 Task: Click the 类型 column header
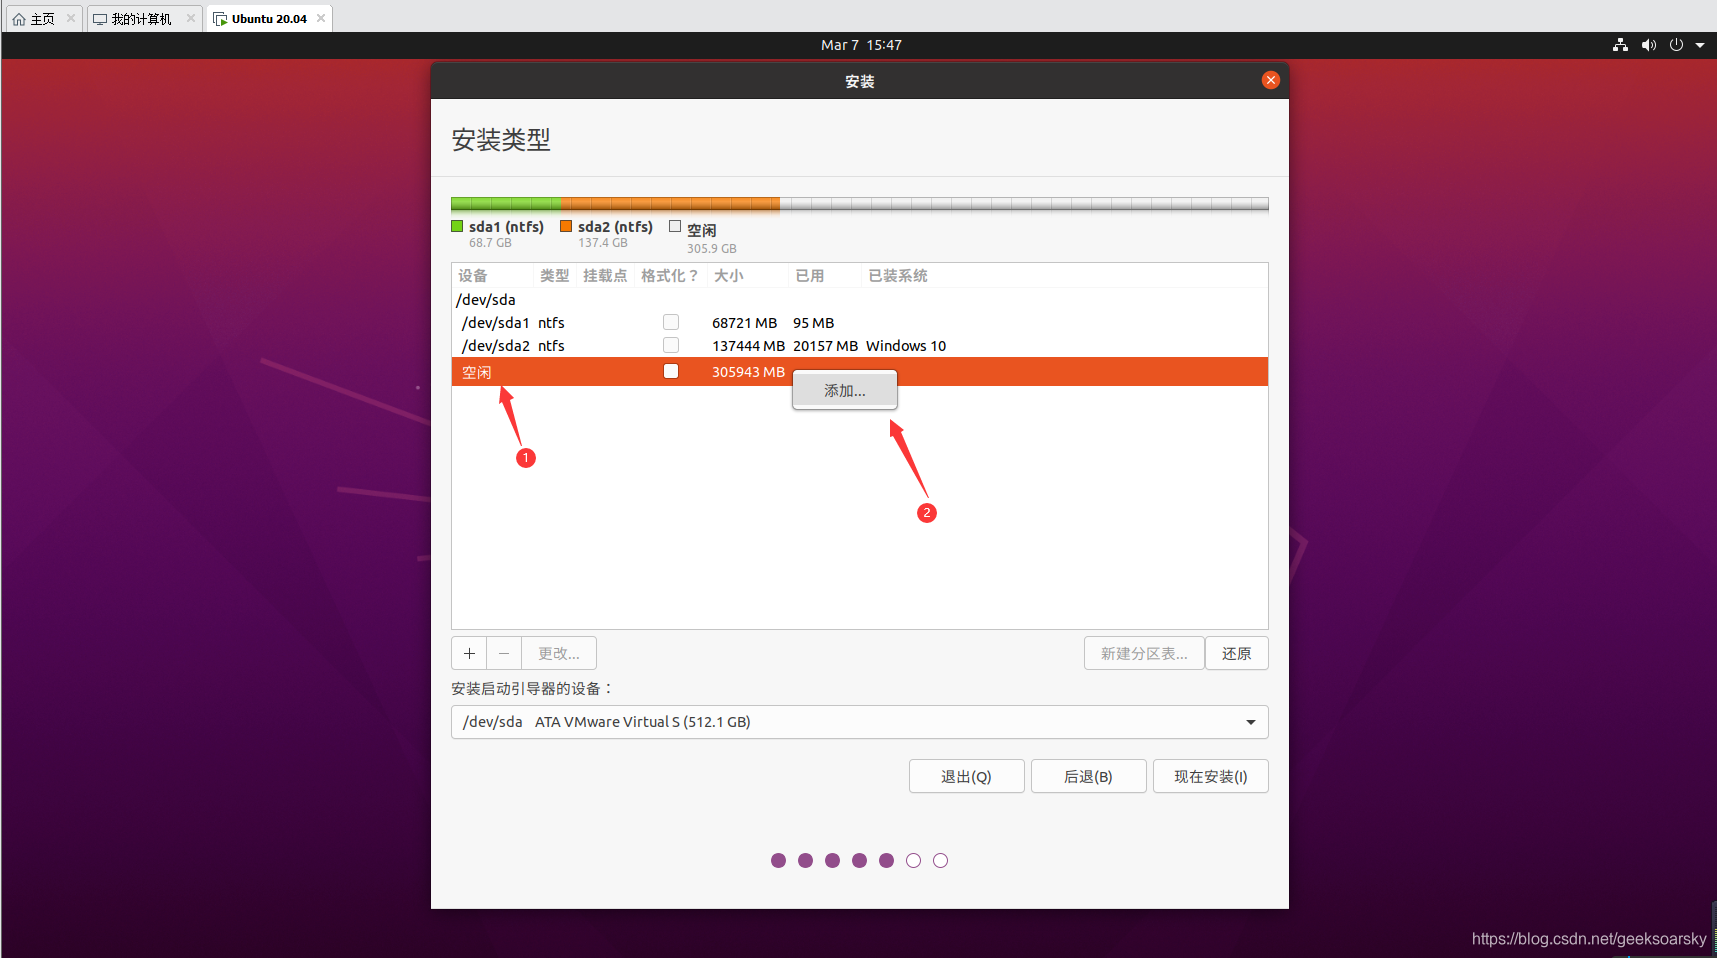555,275
